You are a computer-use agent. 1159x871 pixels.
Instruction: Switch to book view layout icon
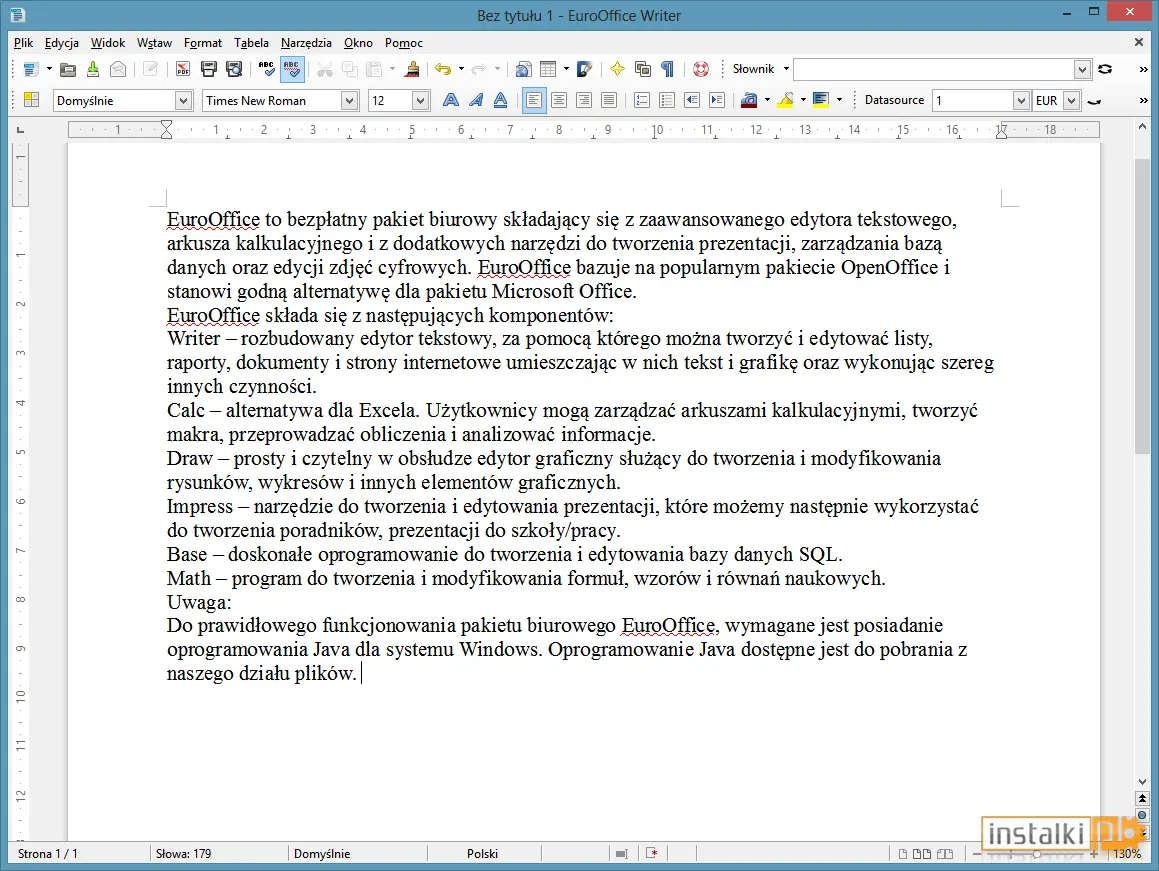pos(945,854)
